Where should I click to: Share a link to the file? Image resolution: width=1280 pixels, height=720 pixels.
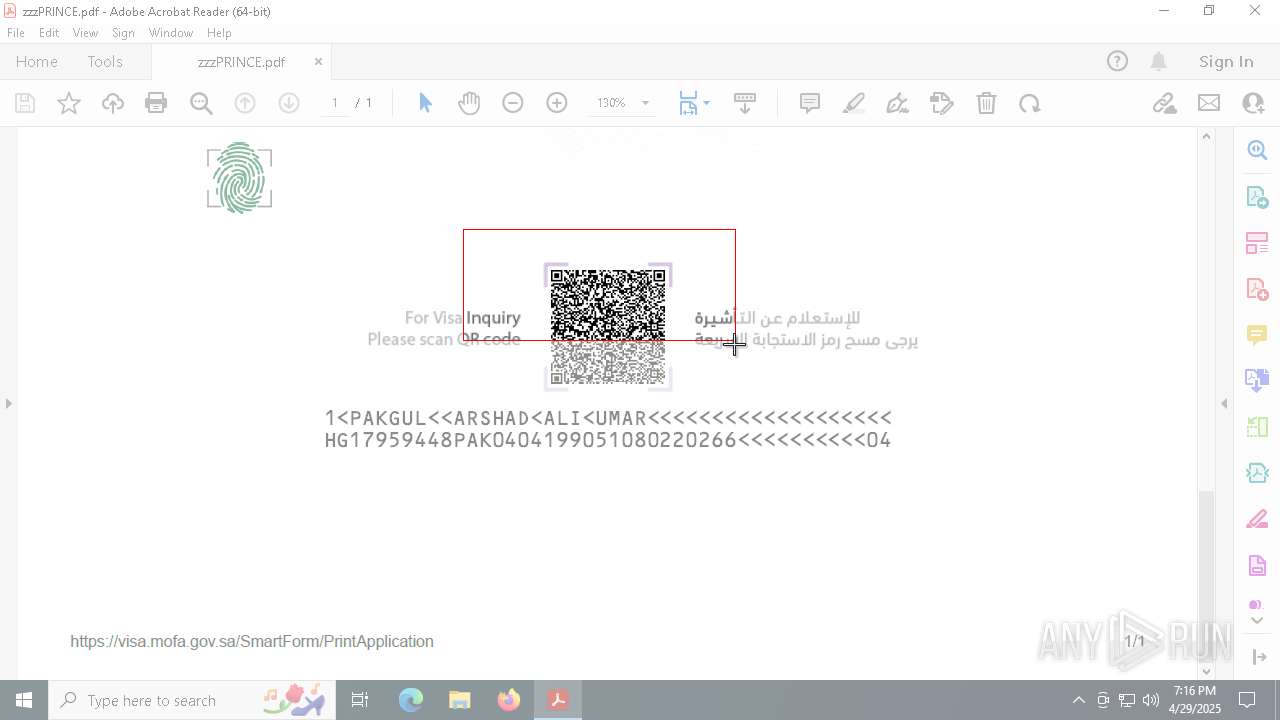click(1164, 103)
